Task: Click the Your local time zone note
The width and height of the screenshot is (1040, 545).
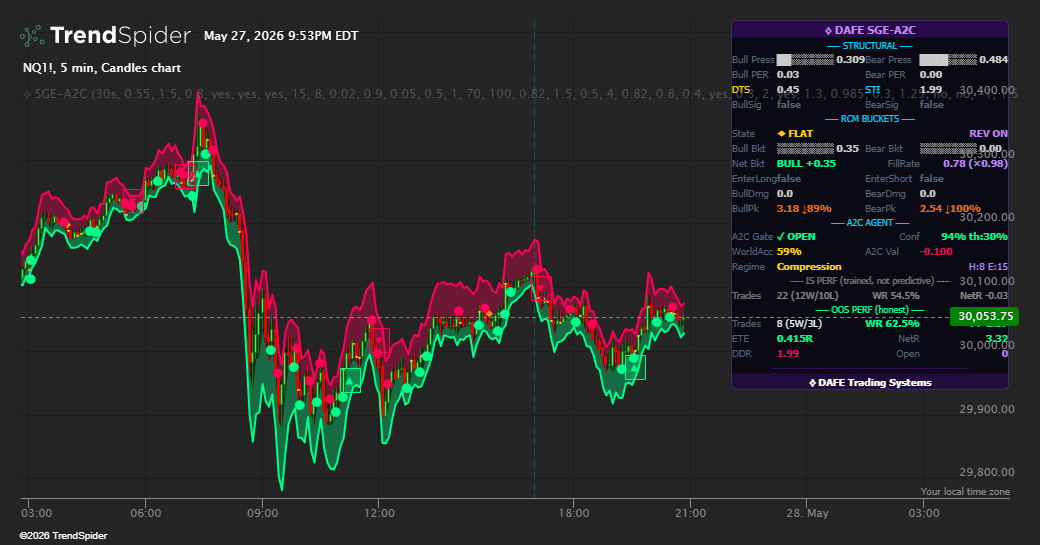Action: pos(965,491)
